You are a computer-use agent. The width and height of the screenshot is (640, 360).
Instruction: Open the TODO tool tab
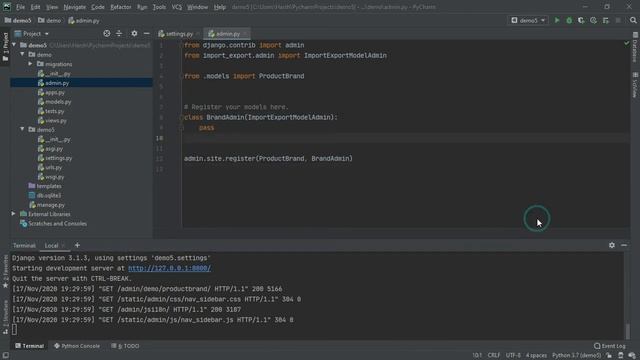[x=125, y=346]
